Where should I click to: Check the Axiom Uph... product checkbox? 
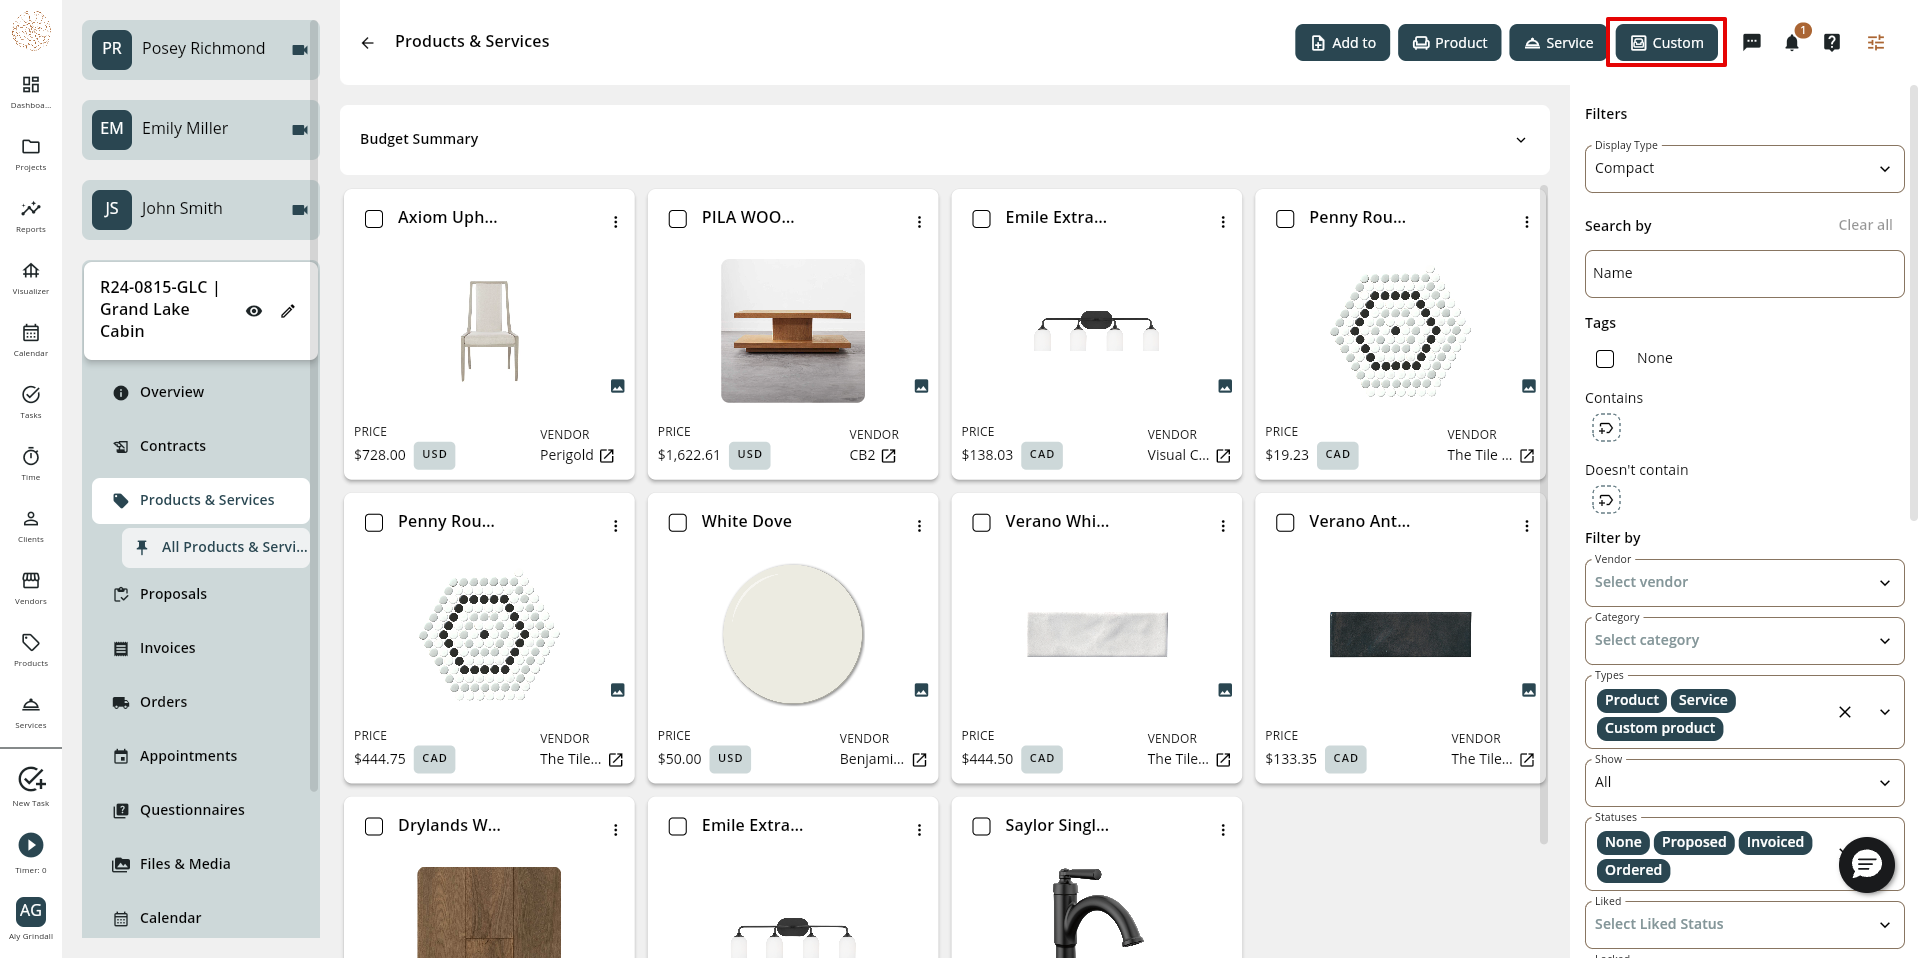click(374, 219)
